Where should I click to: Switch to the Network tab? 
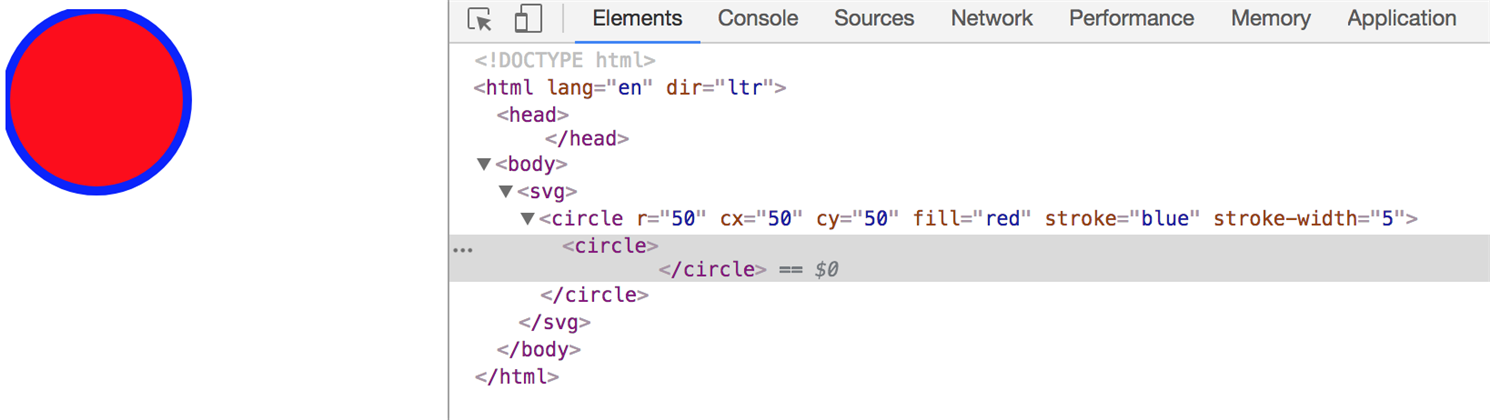tap(991, 19)
